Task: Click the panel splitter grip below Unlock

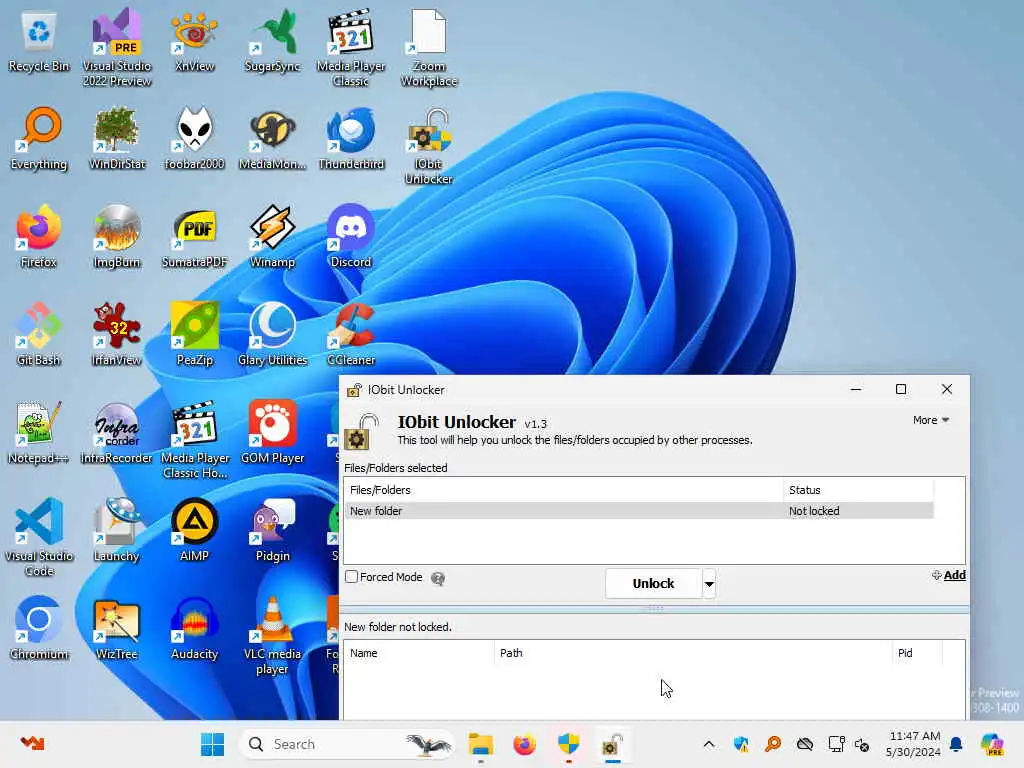Action: click(x=654, y=608)
